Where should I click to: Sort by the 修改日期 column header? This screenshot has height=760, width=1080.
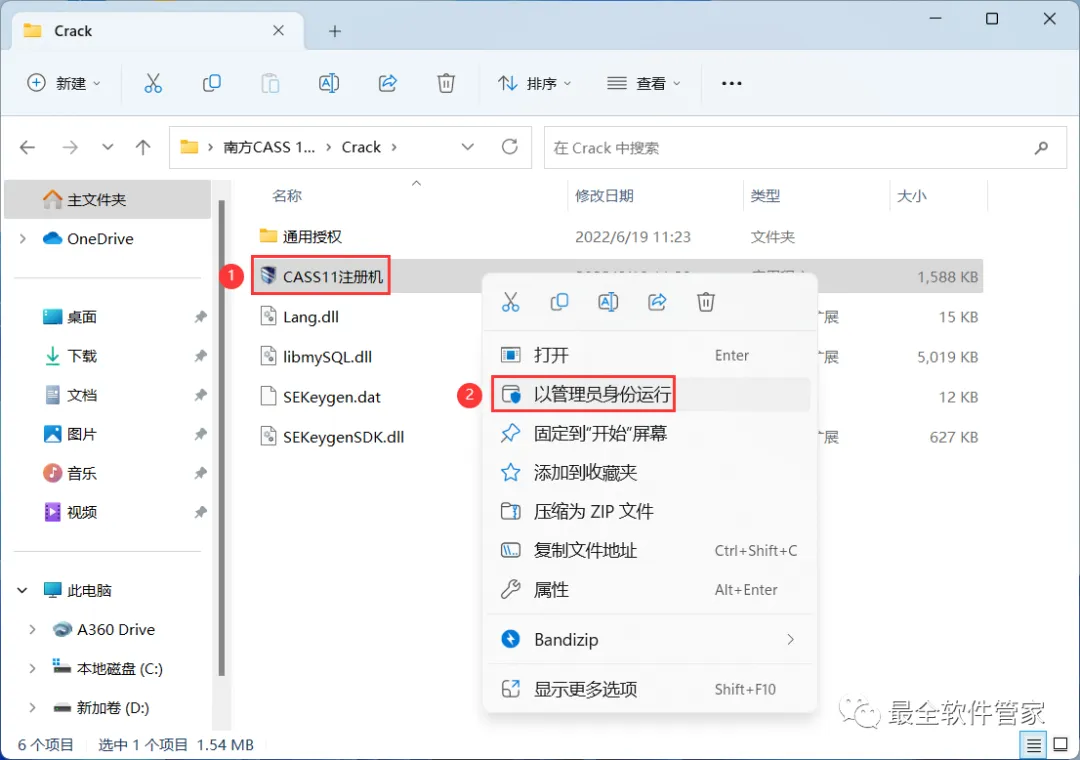(x=604, y=196)
